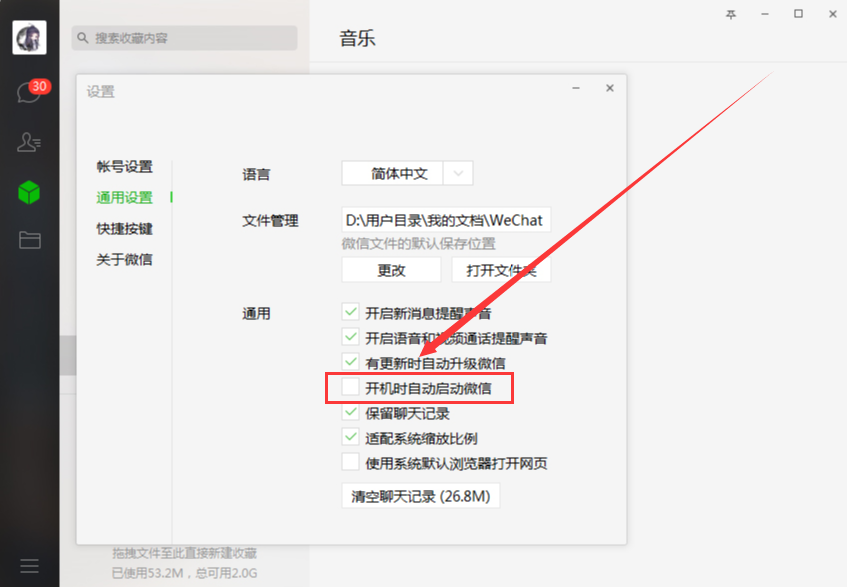Disable 开启新消息提醒声音 option

pos(351,312)
